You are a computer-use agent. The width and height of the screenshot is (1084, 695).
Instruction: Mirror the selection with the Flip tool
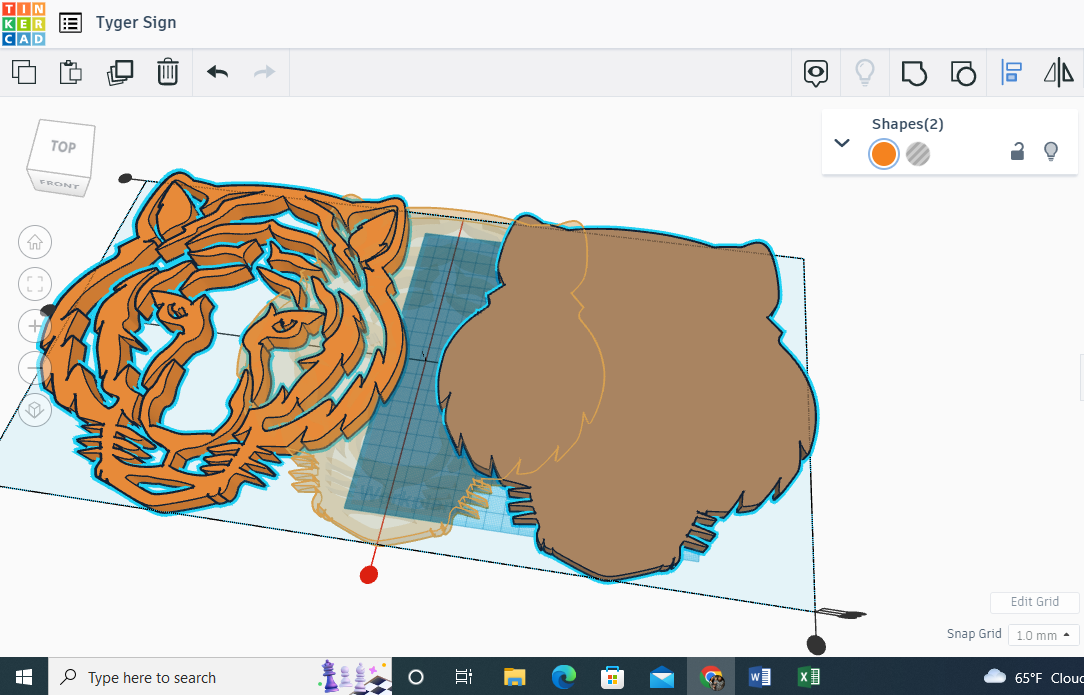[1059, 72]
